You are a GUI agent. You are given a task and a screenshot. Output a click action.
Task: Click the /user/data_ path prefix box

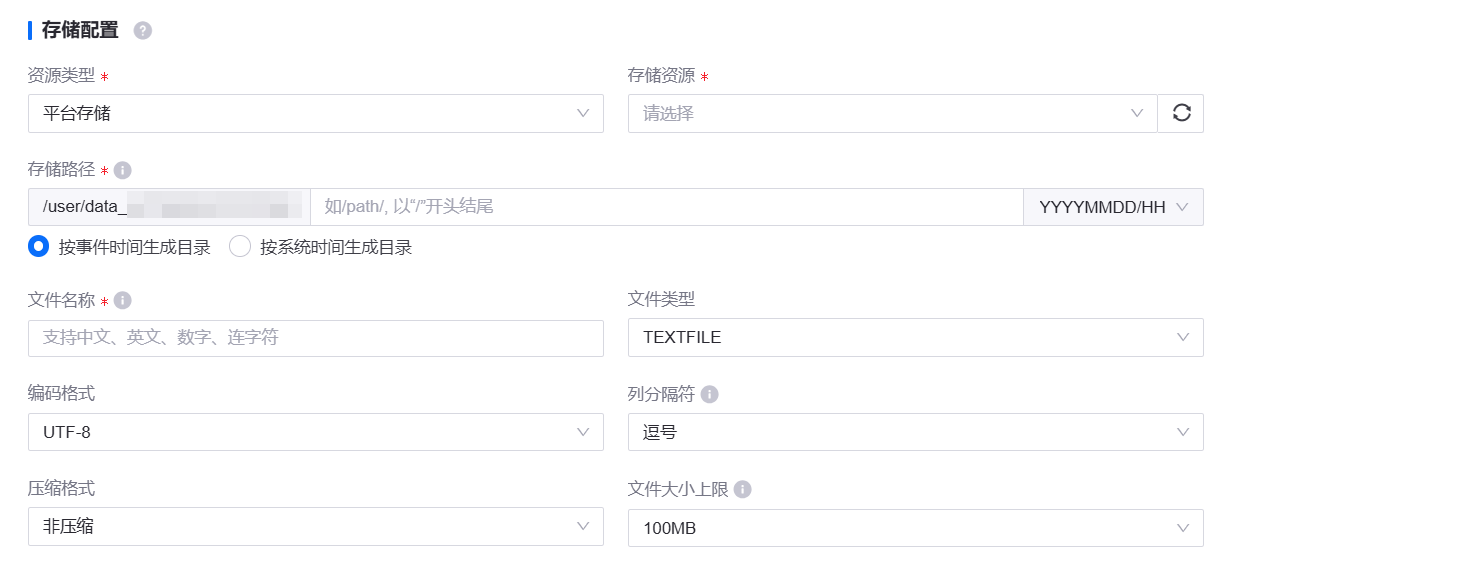tap(169, 207)
